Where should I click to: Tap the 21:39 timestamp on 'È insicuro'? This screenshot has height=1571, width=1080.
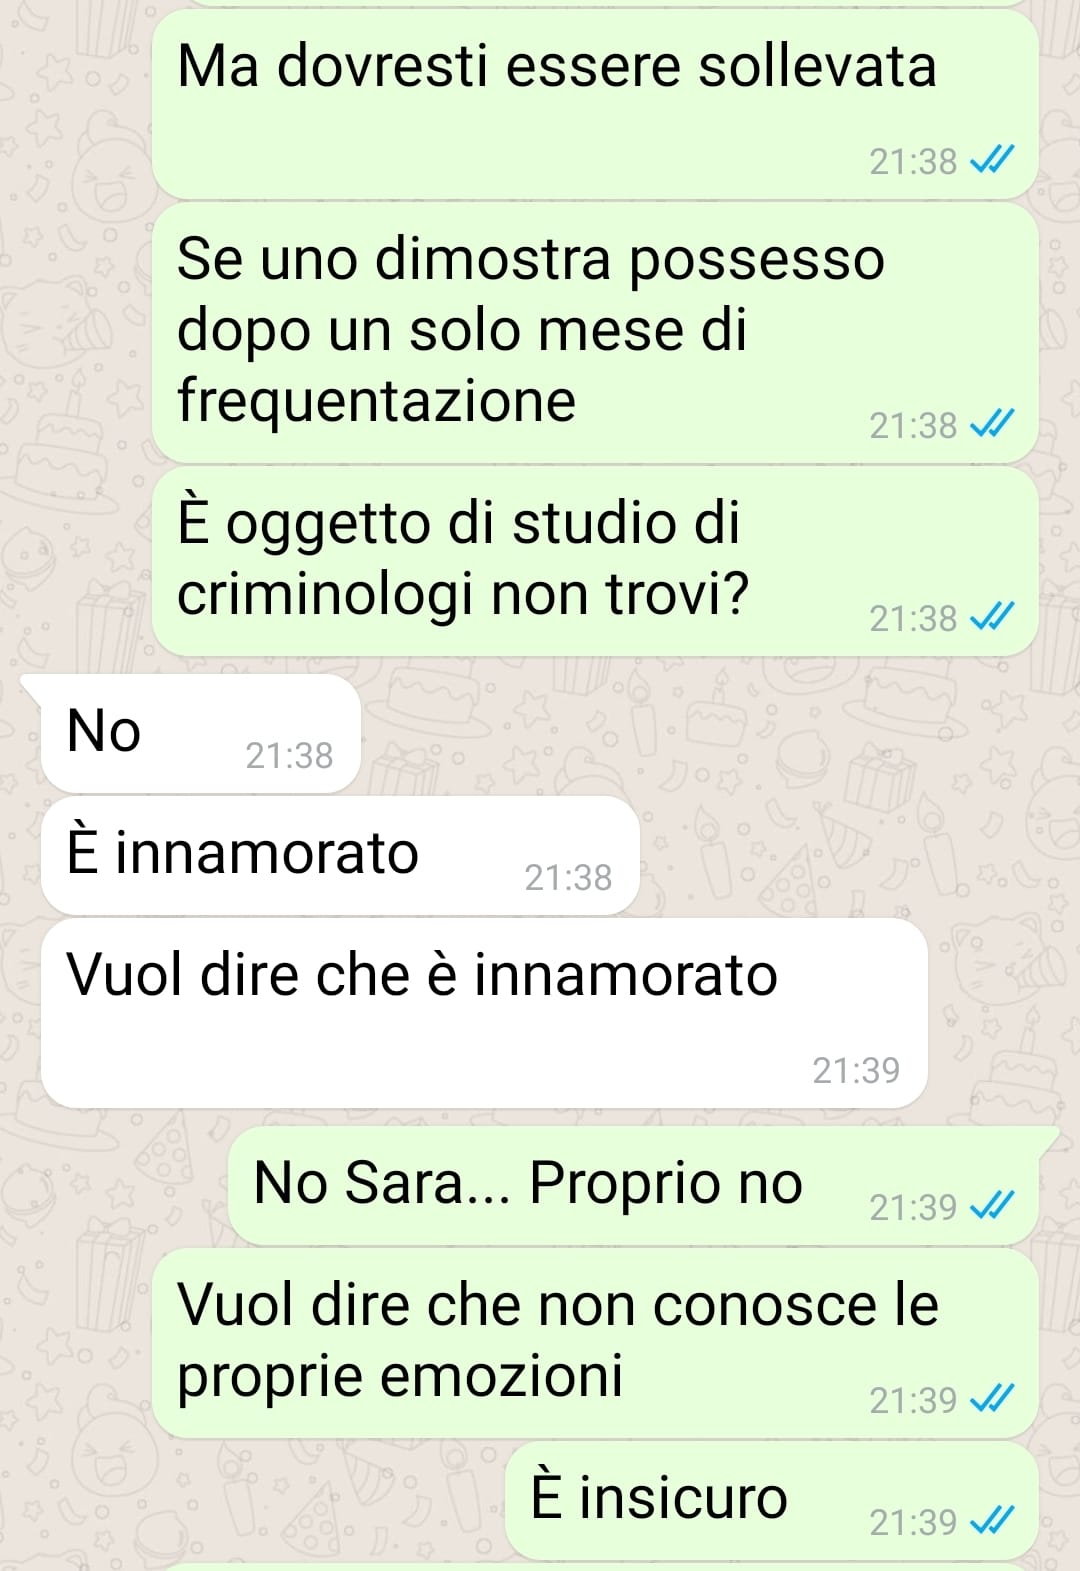(913, 1522)
